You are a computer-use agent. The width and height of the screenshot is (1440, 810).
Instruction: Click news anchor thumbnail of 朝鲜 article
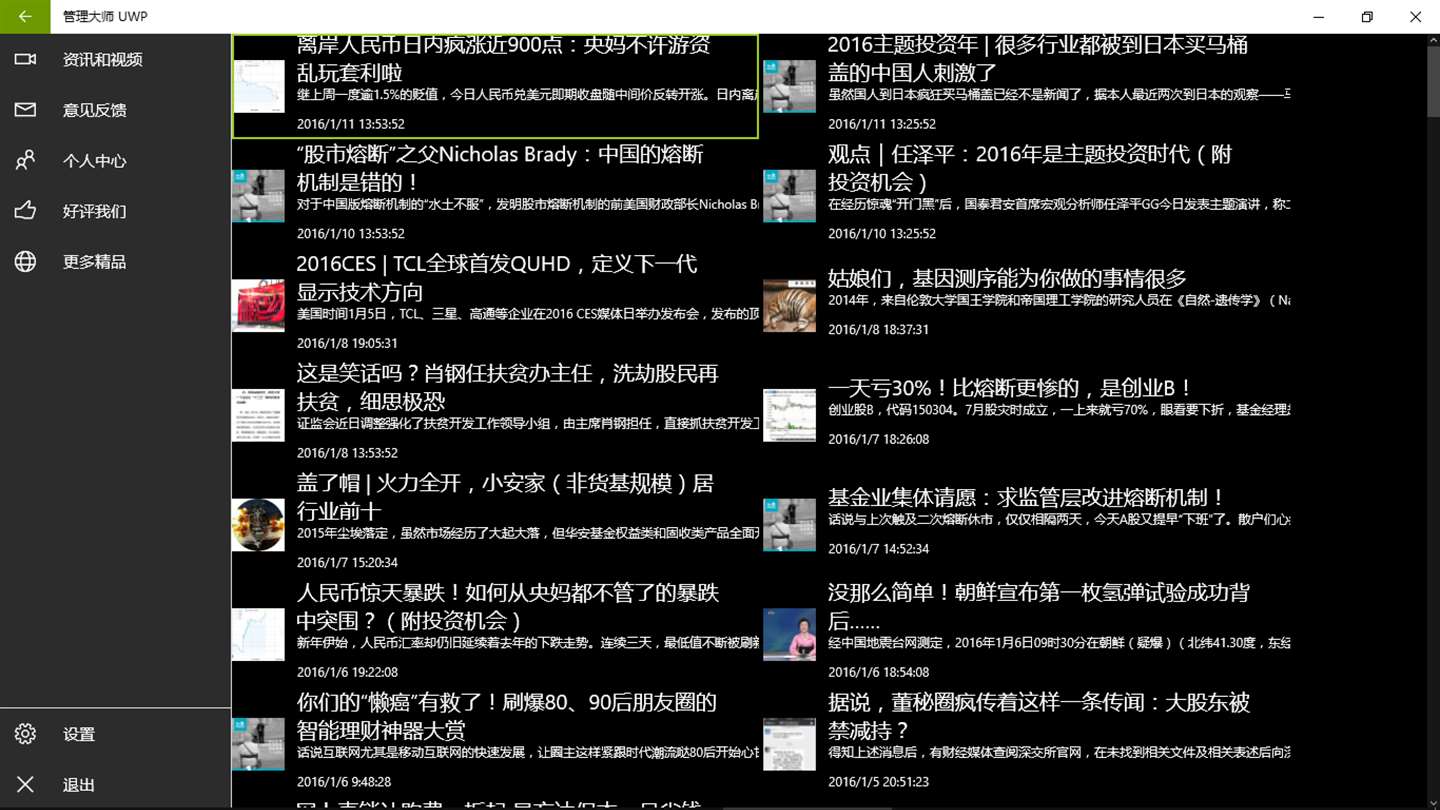point(789,634)
